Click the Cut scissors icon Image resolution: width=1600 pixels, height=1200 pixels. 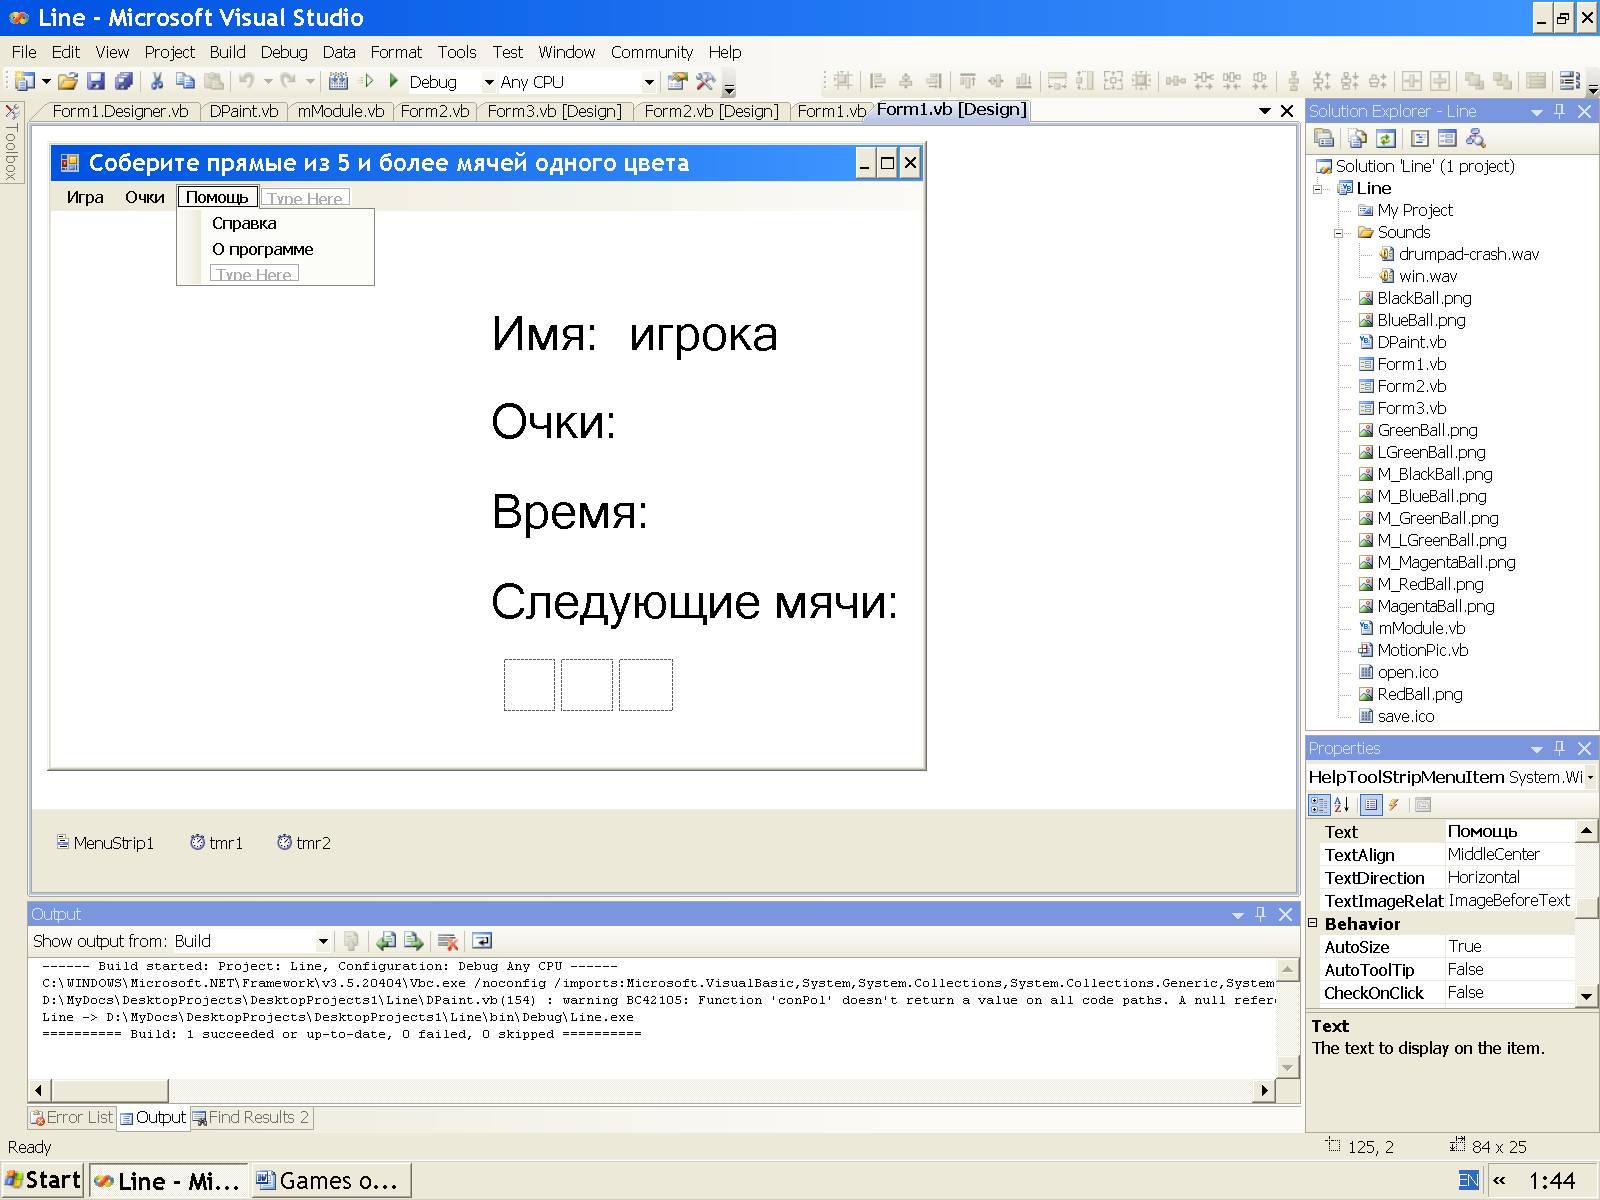pos(157,82)
